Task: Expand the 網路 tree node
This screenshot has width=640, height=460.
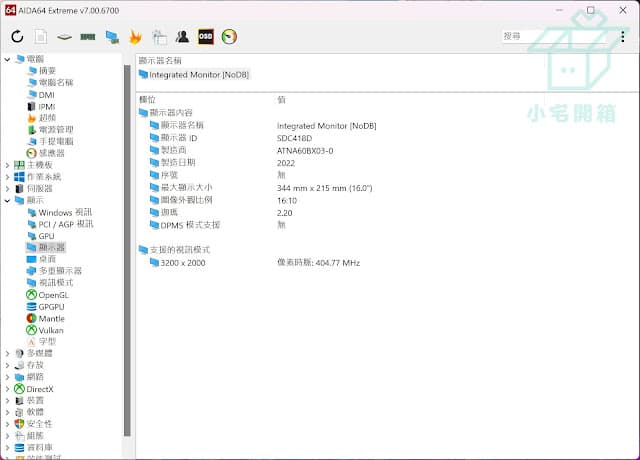Action: tap(7, 377)
